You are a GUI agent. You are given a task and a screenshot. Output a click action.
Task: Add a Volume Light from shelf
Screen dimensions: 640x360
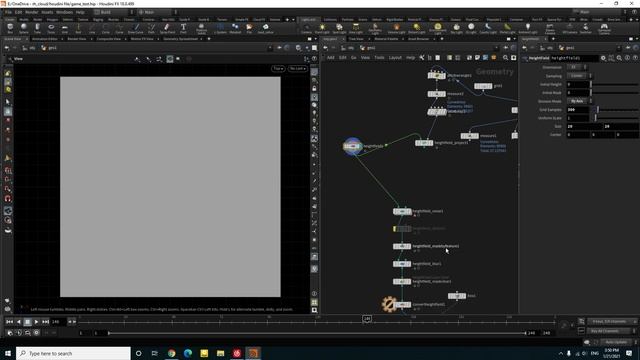pyautogui.click(x=396, y=28)
